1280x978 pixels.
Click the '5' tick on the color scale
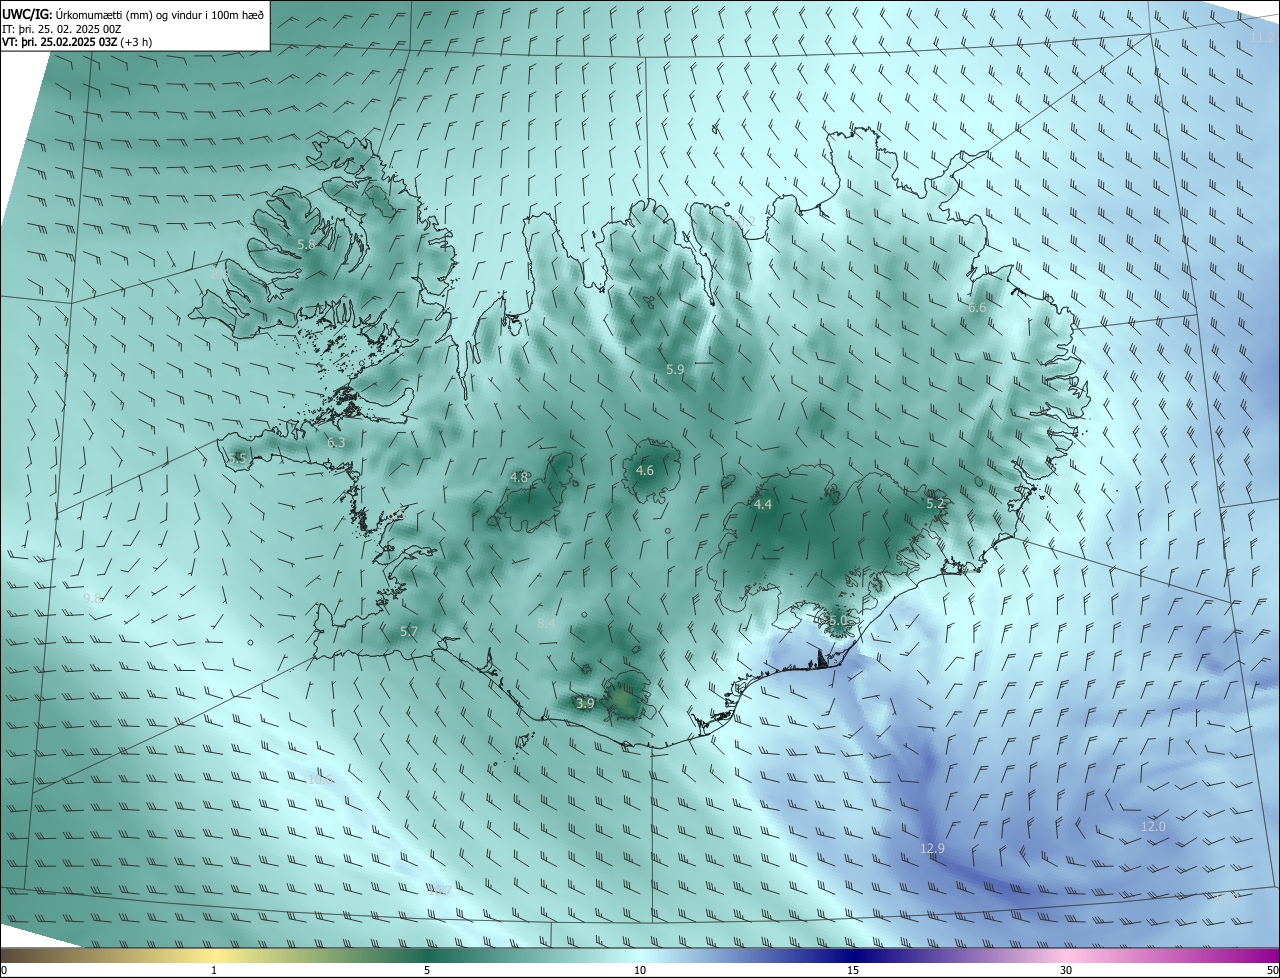(x=427, y=970)
